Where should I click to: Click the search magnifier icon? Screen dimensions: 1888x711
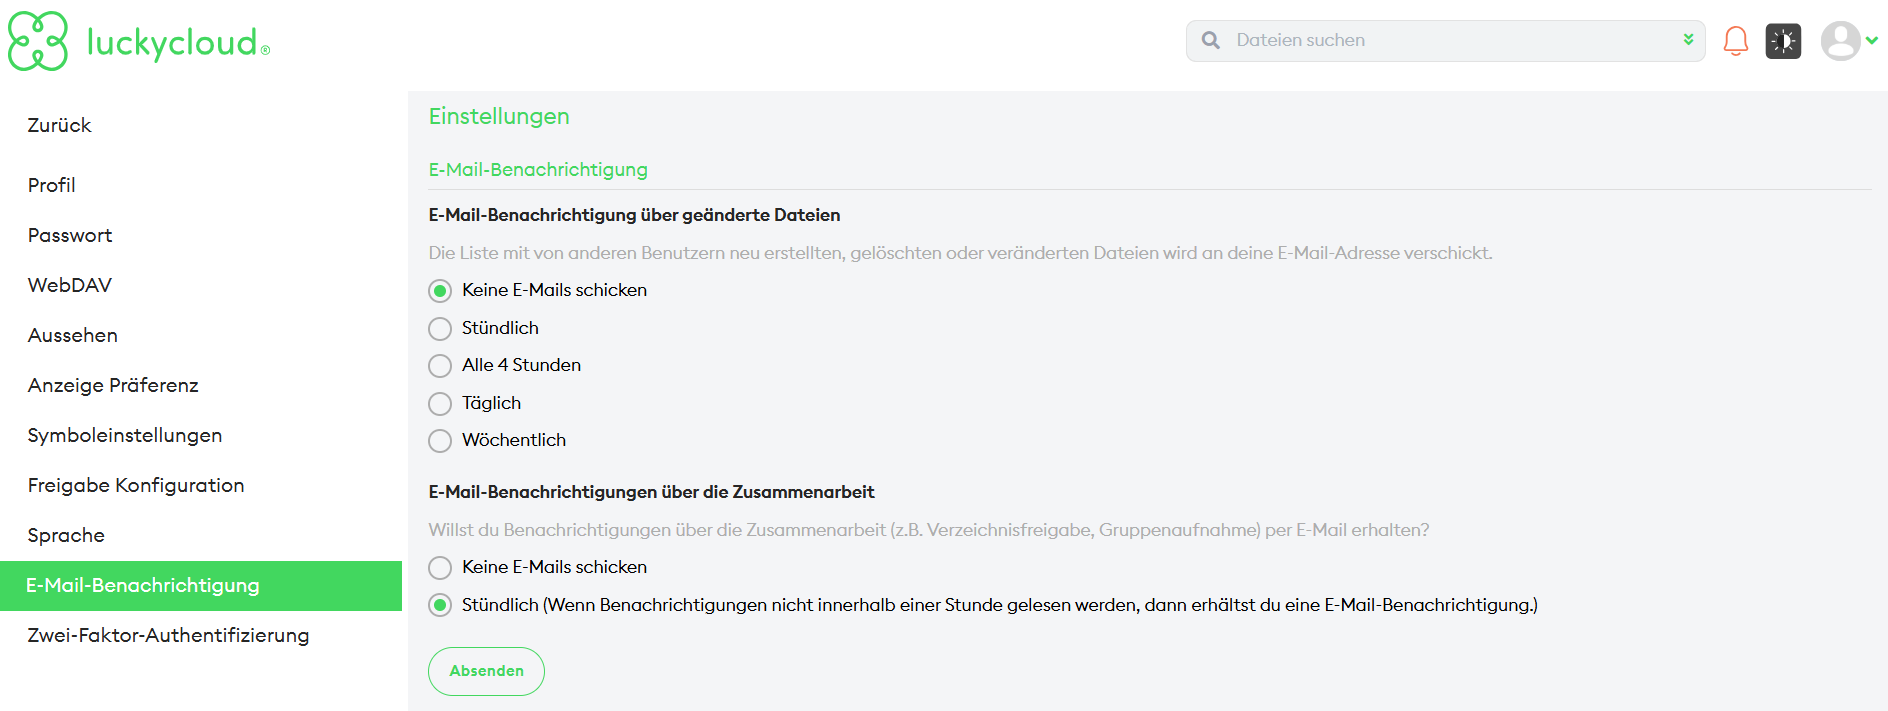click(x=1211, y=41)
